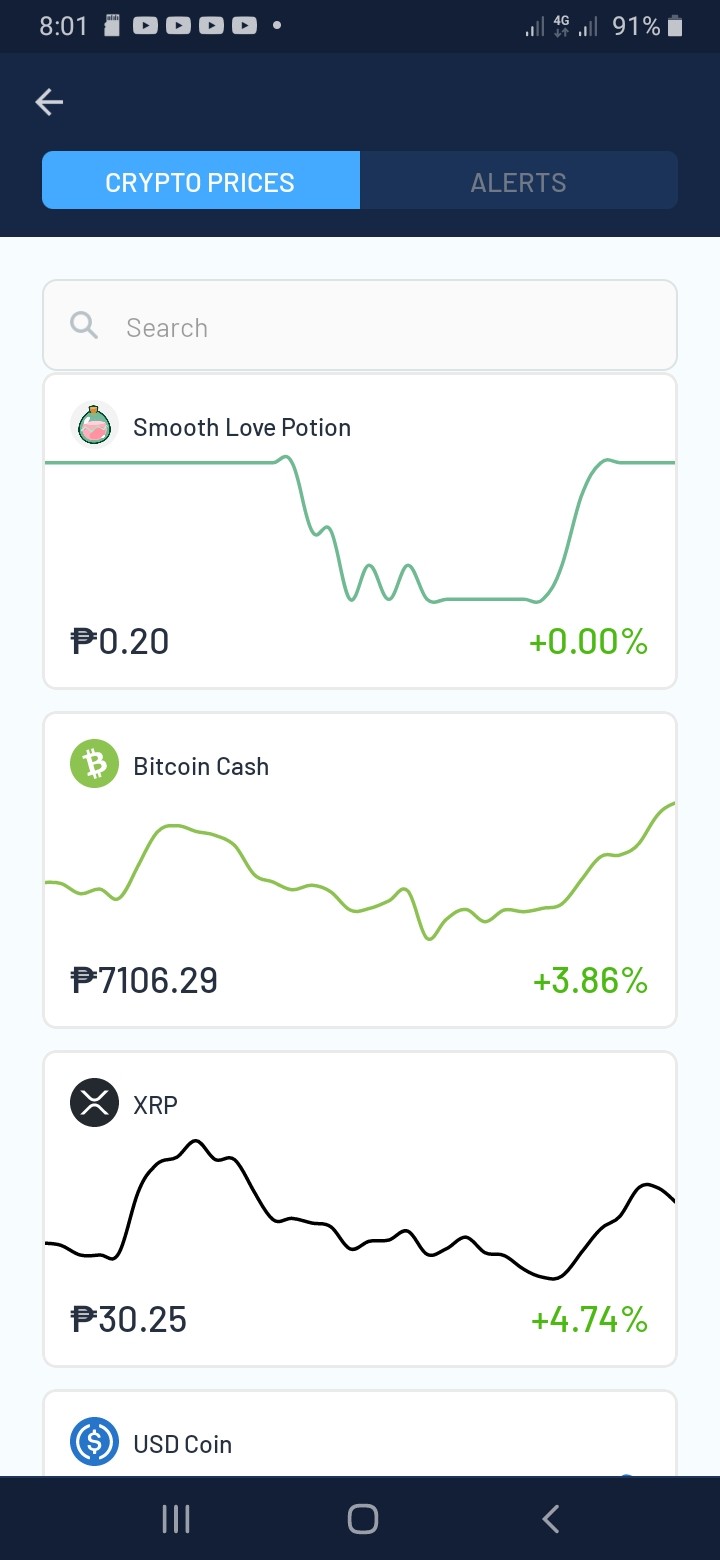
Task: Tap the Bitcoin Cash logo icon
Action: pyautogui.click(x=94, y=765)
